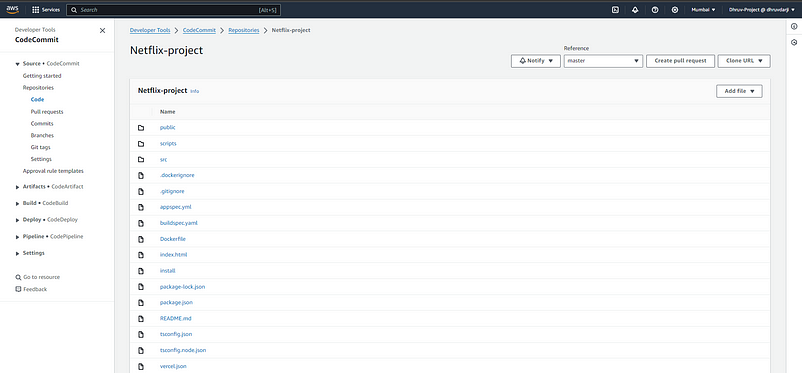
Task: Go to Getting started in sidebar
Action: tap(42, 76)
